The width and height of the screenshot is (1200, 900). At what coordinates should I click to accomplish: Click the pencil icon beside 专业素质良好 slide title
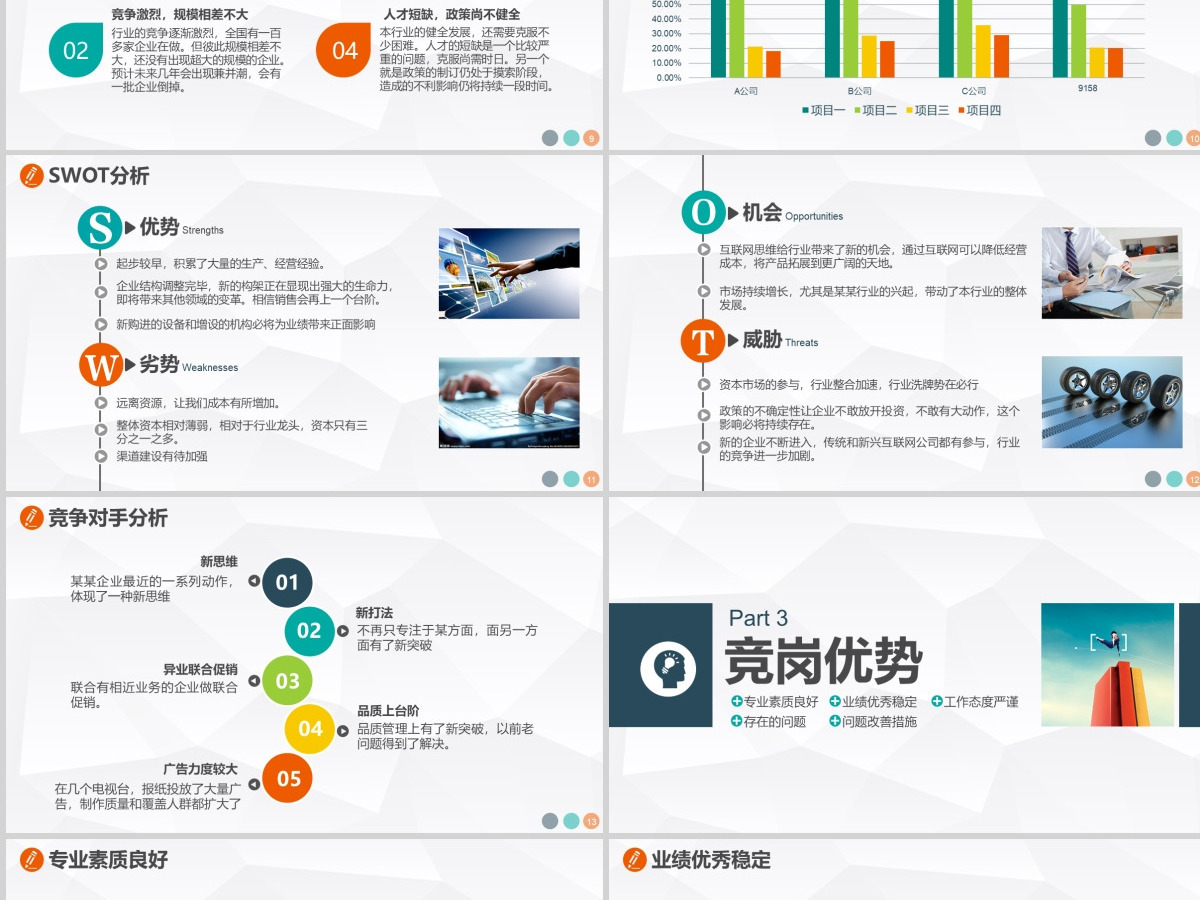pyautogui.click(x=32, y=859)
